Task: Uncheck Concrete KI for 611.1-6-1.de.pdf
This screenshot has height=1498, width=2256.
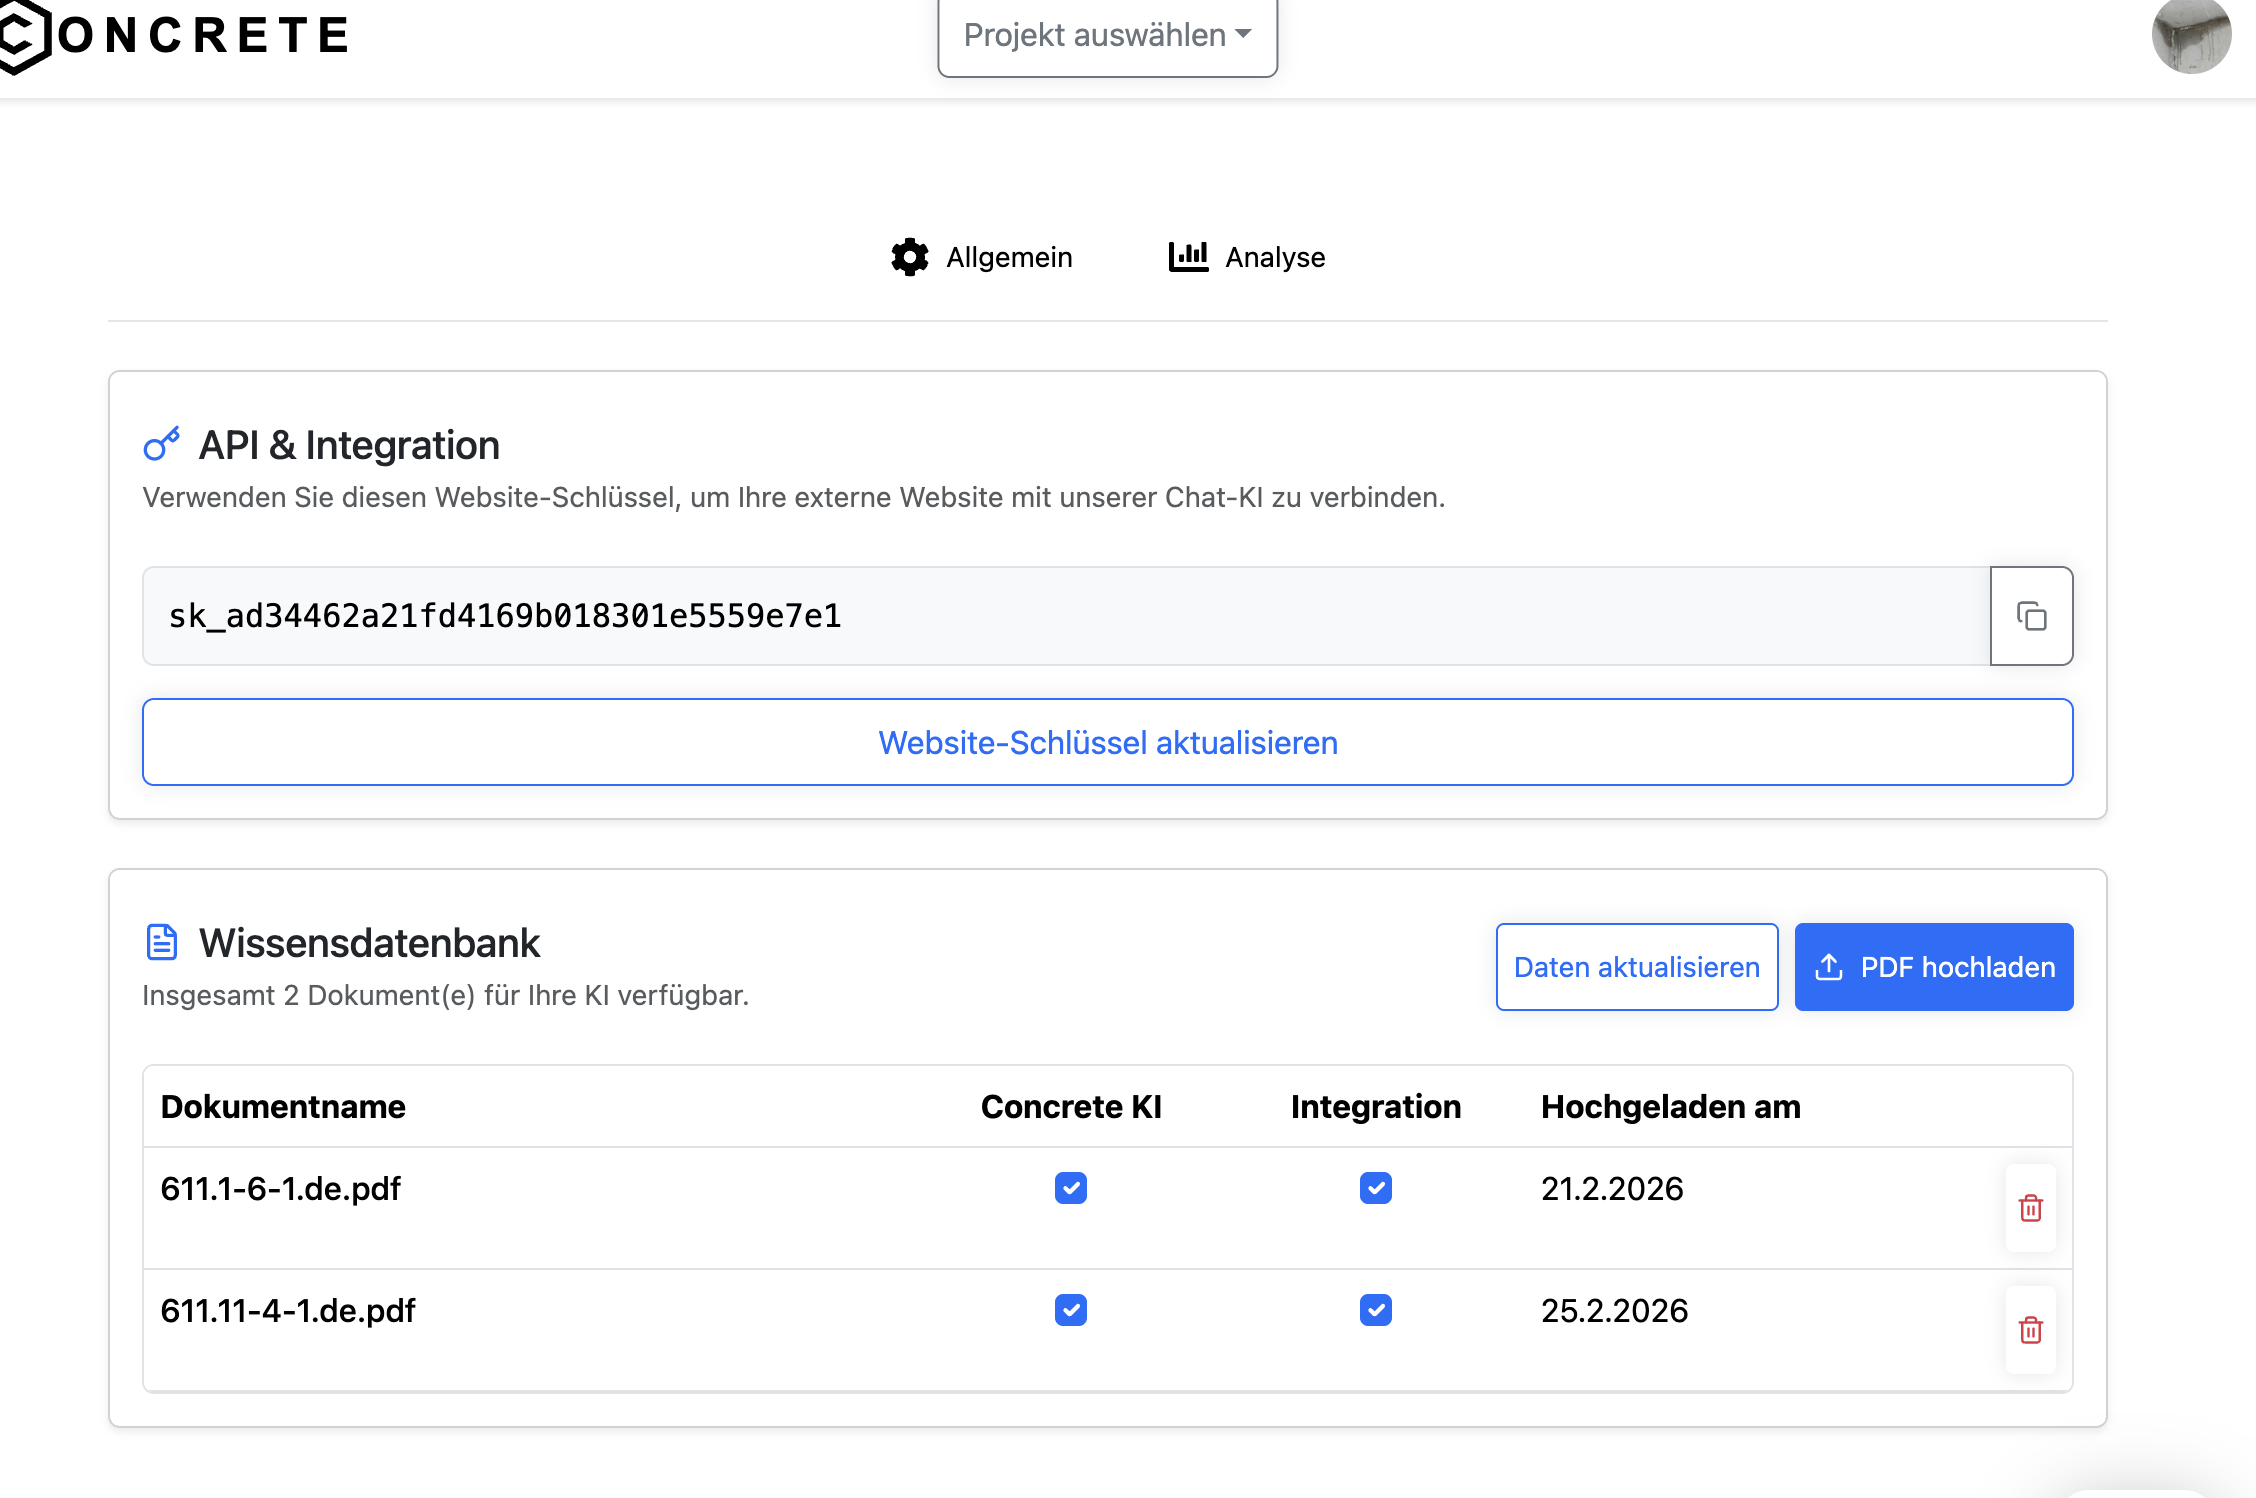Action: point(1070,1188)
